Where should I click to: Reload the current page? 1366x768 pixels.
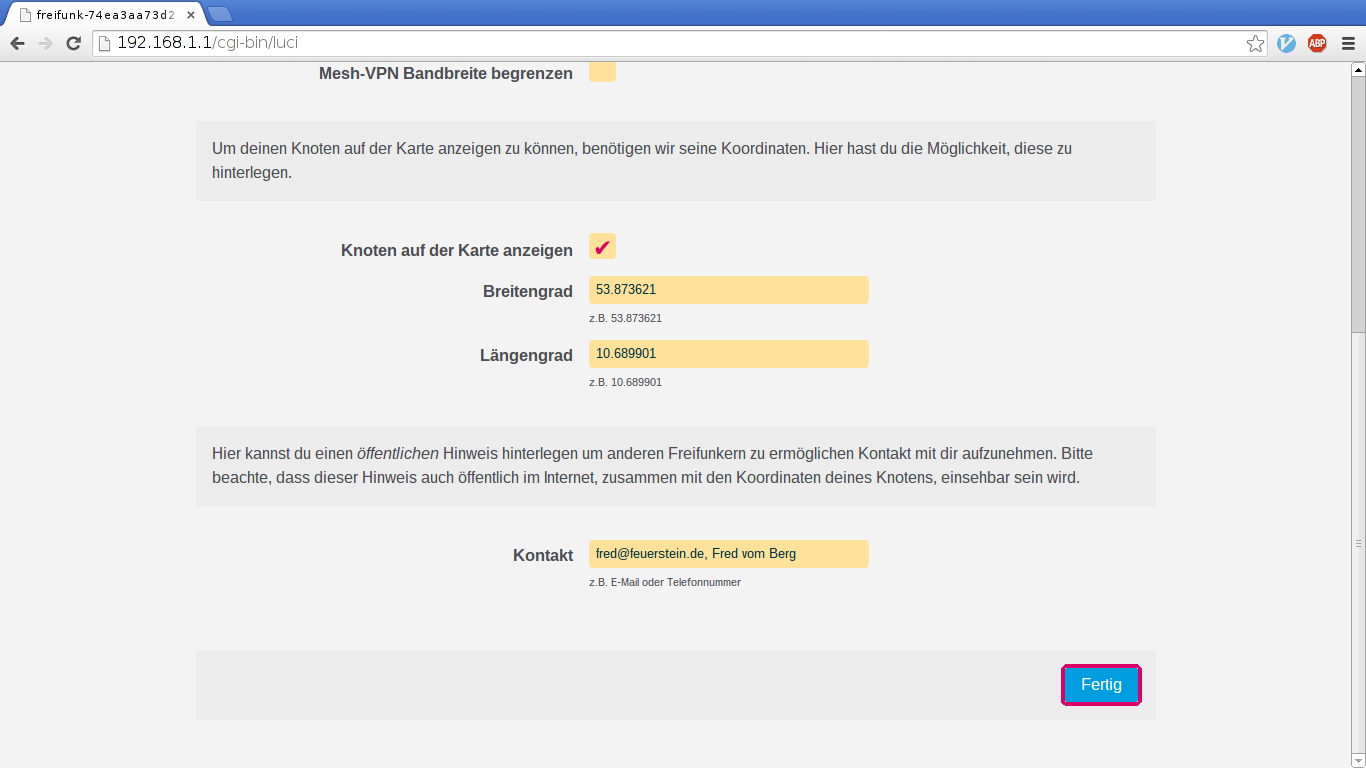pos(73,43)
